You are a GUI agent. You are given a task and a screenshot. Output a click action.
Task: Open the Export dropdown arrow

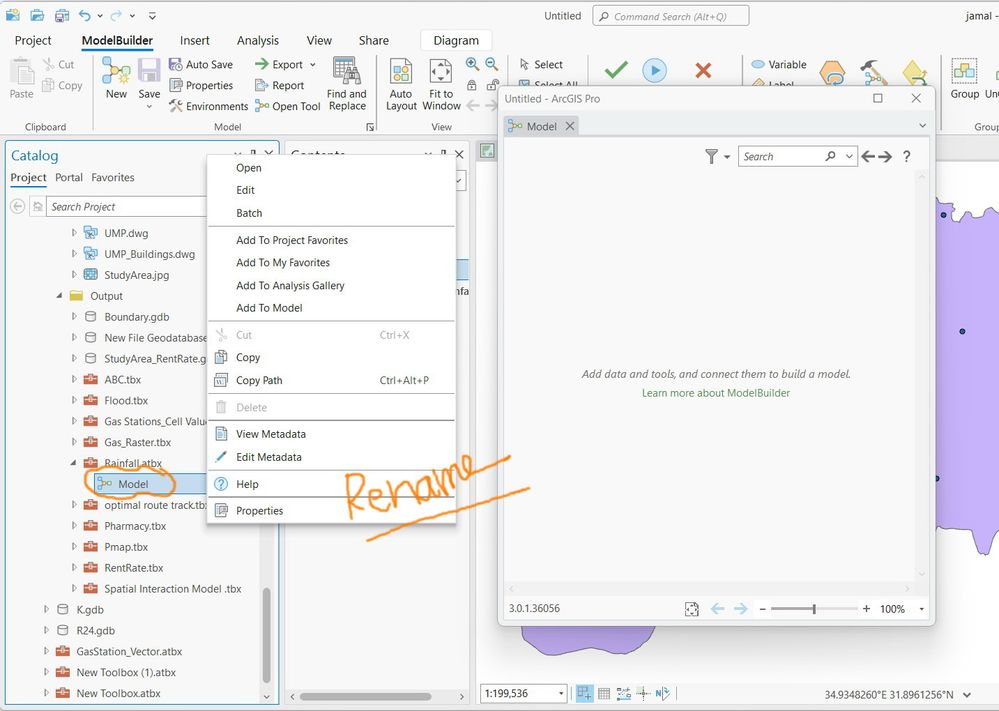pos(313,65)
